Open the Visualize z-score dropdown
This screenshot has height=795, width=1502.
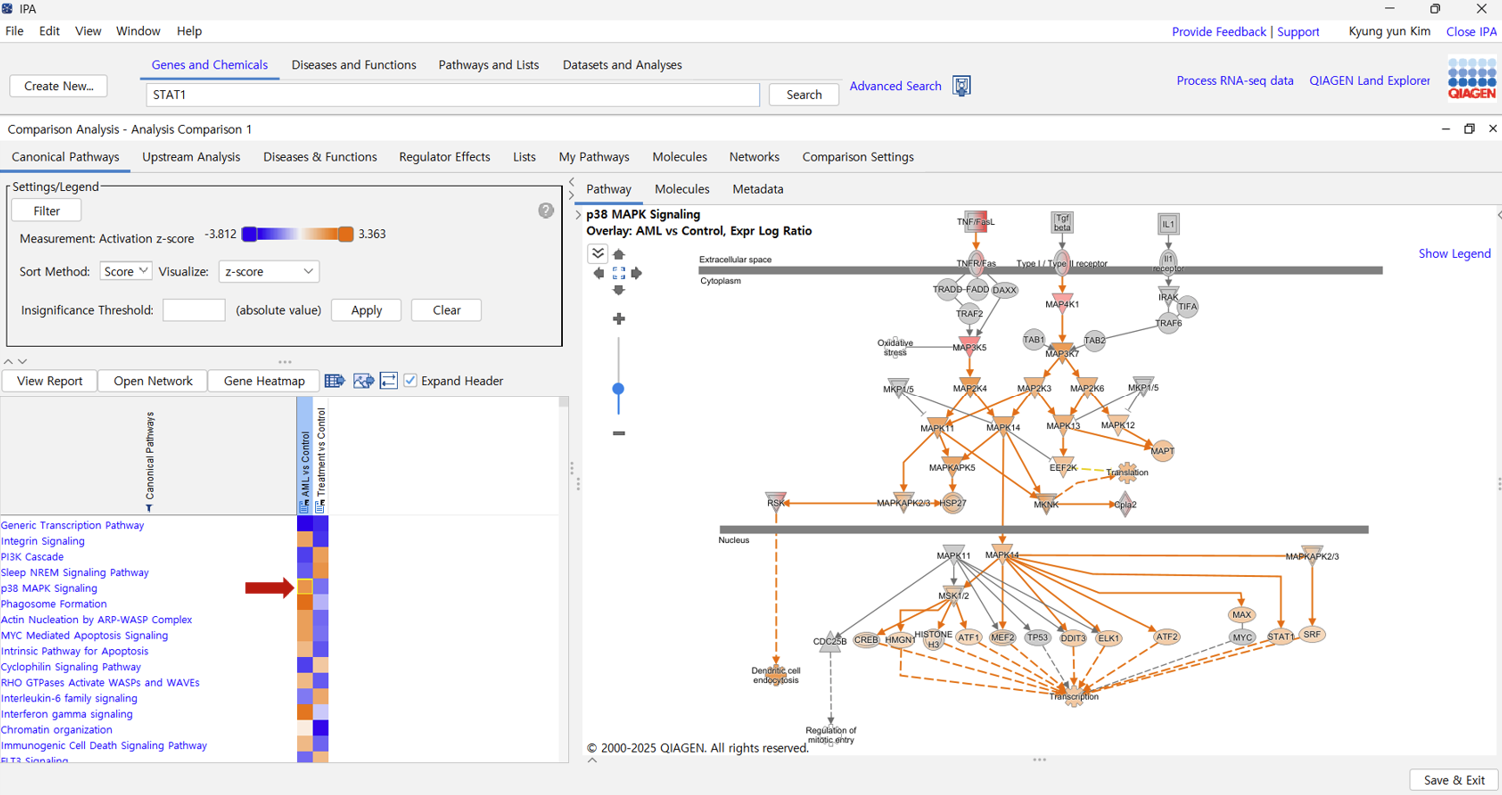tap(268, 271)
